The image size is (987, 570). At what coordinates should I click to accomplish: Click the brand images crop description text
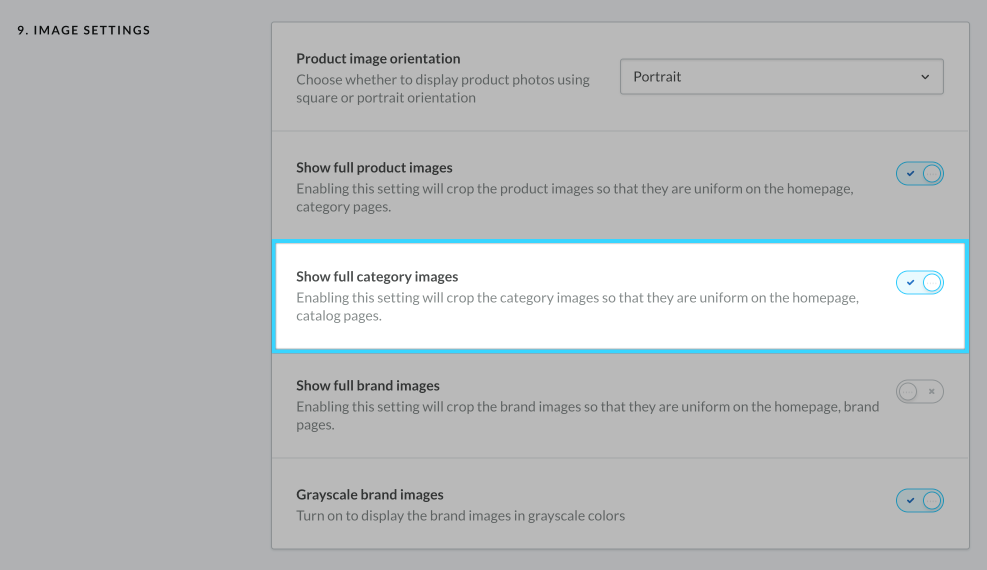coord(587,416)
